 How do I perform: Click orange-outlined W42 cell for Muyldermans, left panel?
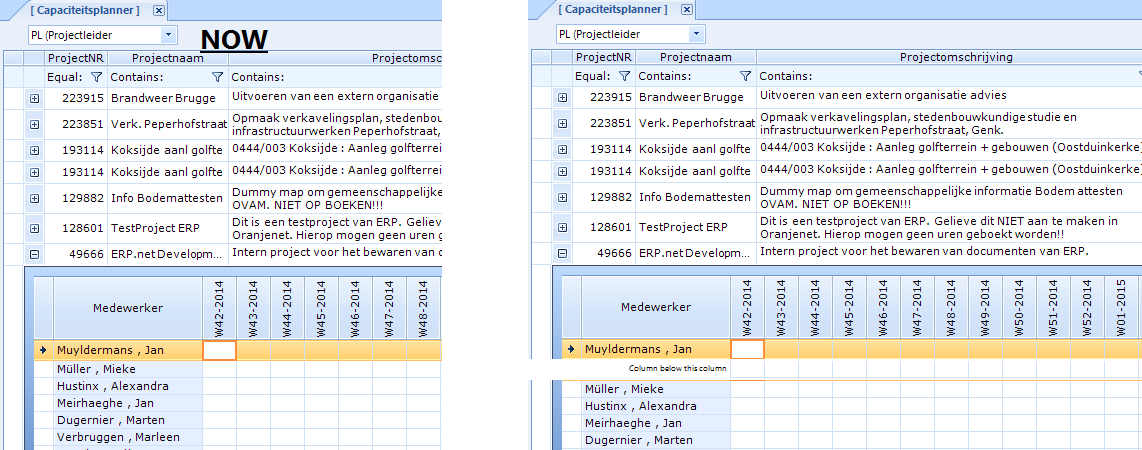point(219,350)
